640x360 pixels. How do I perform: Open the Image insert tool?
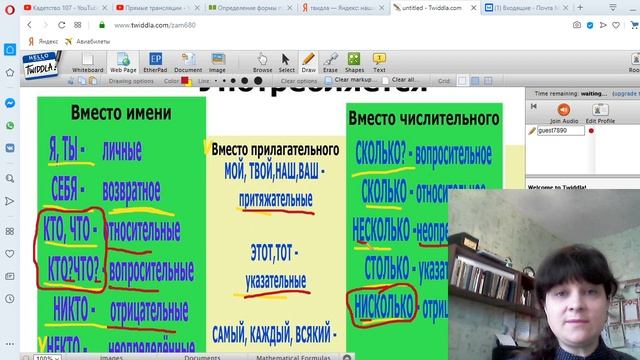coord(218,62)
